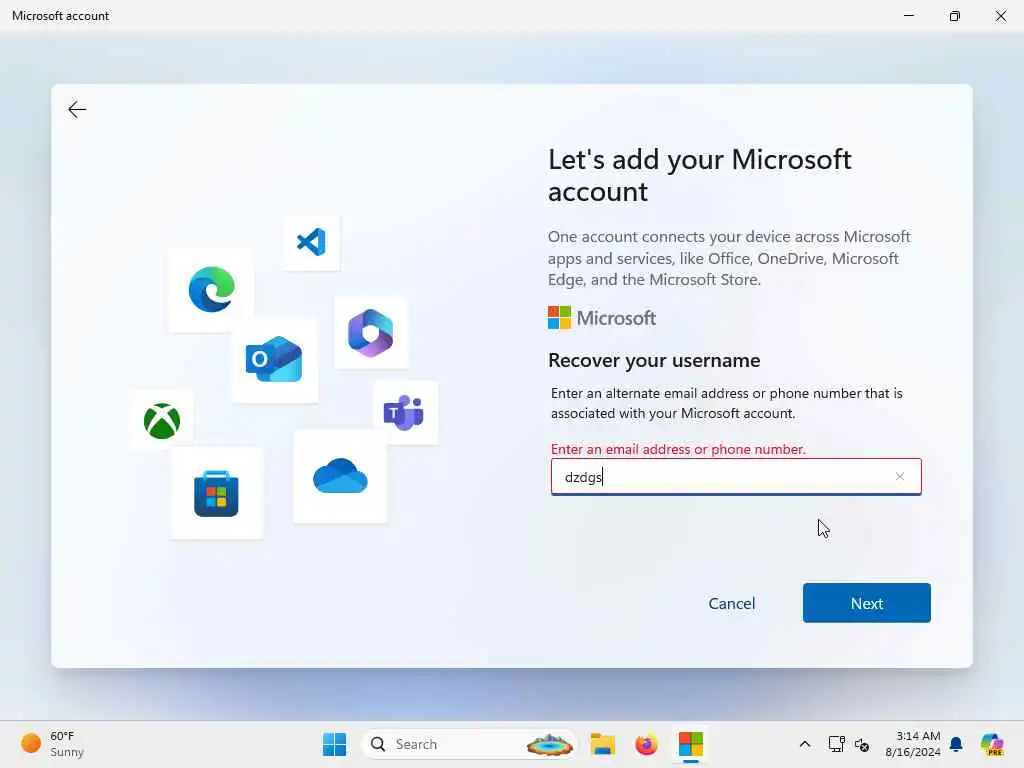Click the Outlook icon tile
Screen dimensions: 1024x768
tap(274, 360)
